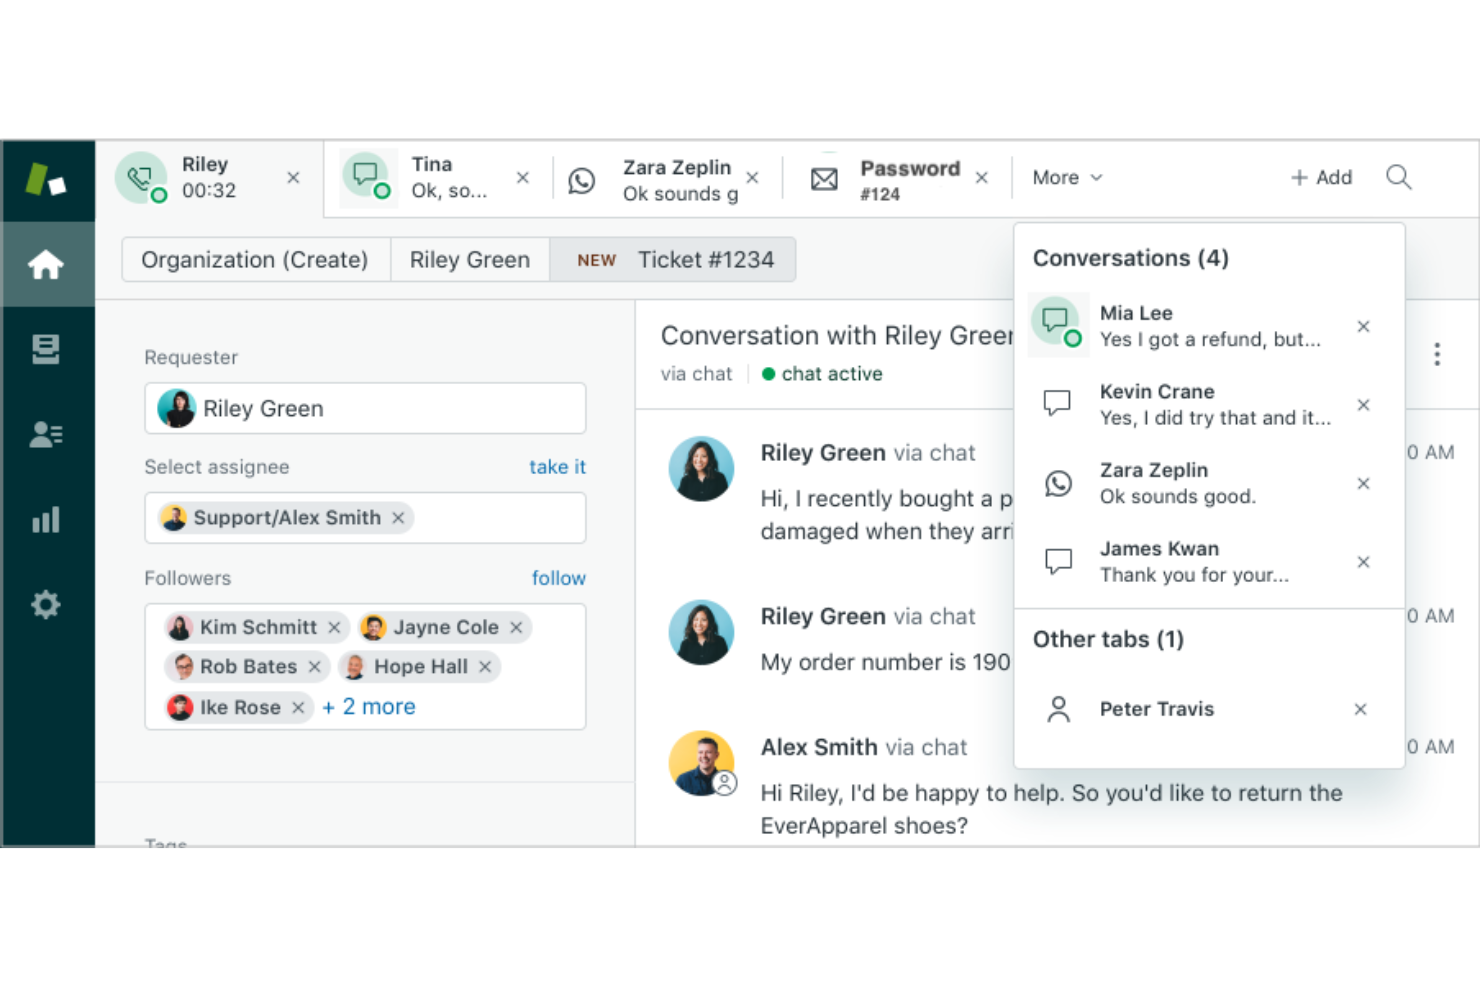
Task: Open the conversation options three-dot menu
Action: click(x=1437, y=354)
